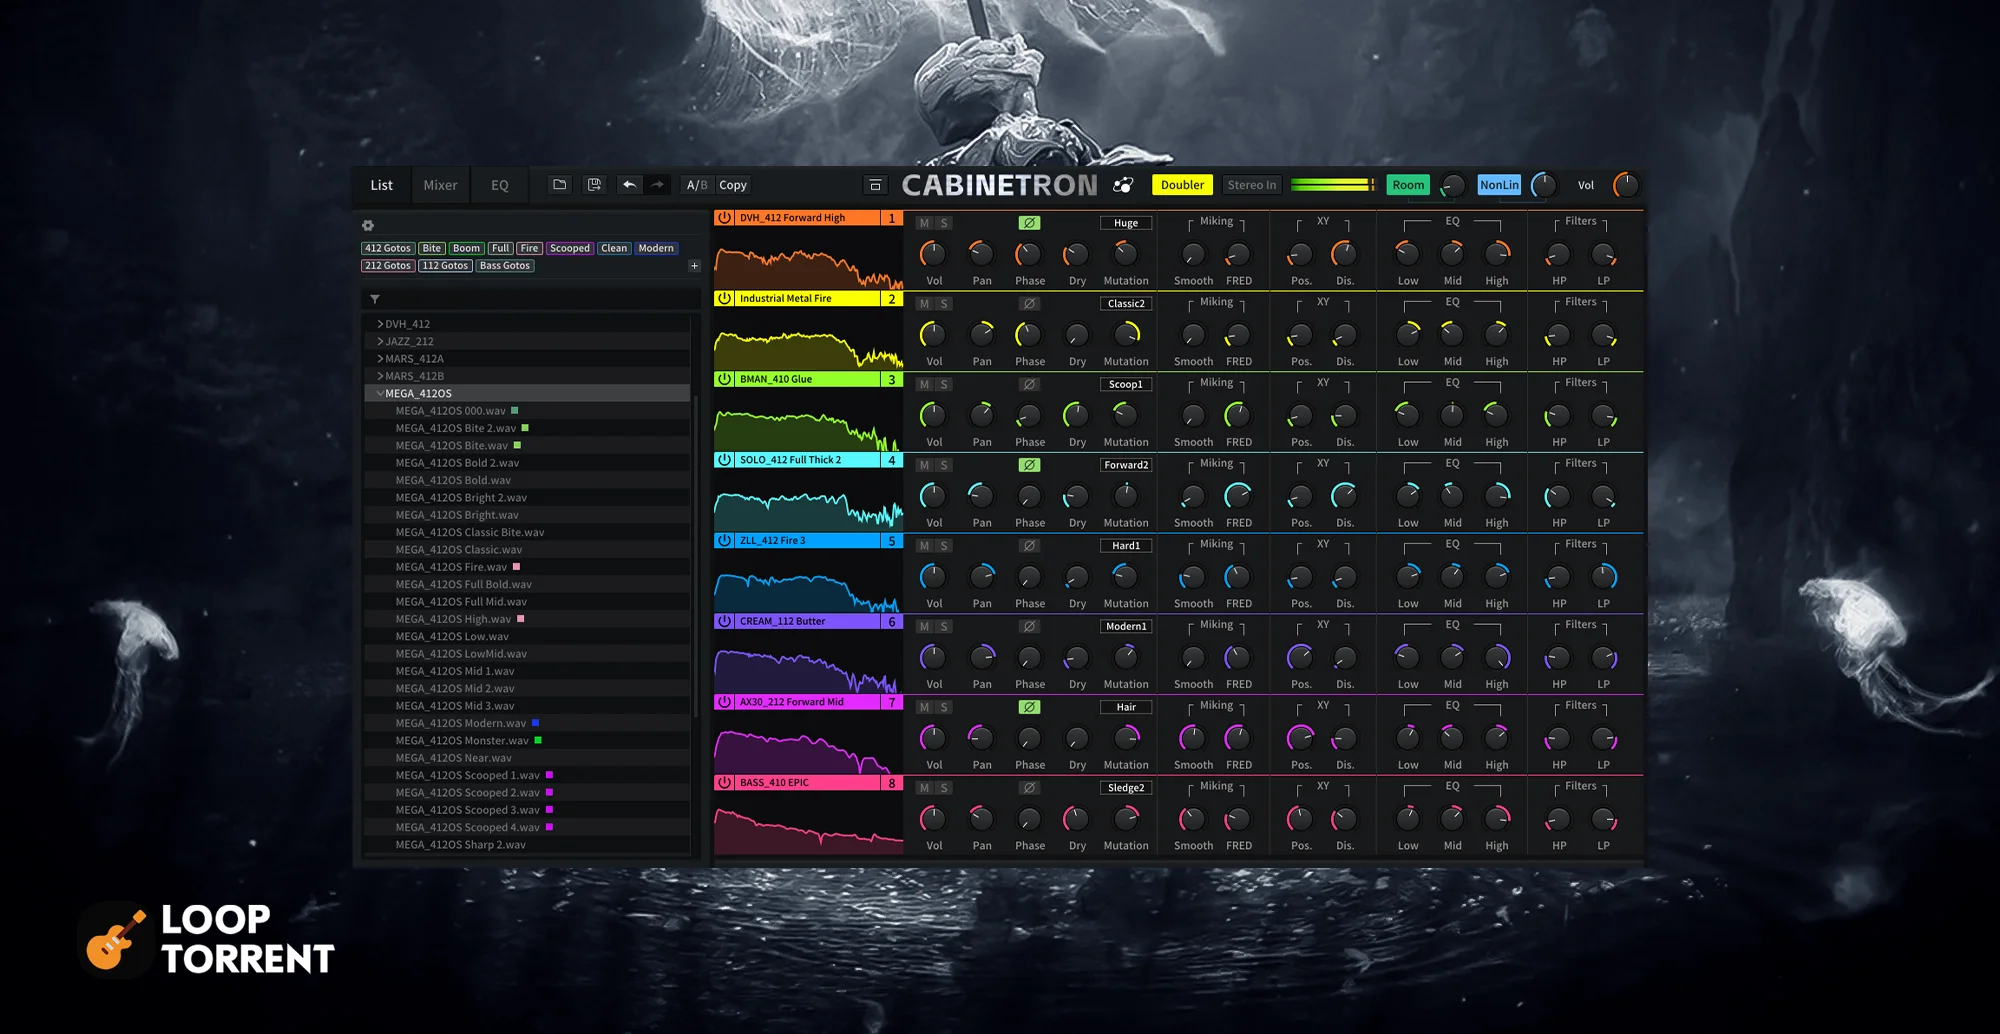Switch to the EQ tab
Image resolution: width=2000 pixels, height=1034 pixels.
click(500, 185)
